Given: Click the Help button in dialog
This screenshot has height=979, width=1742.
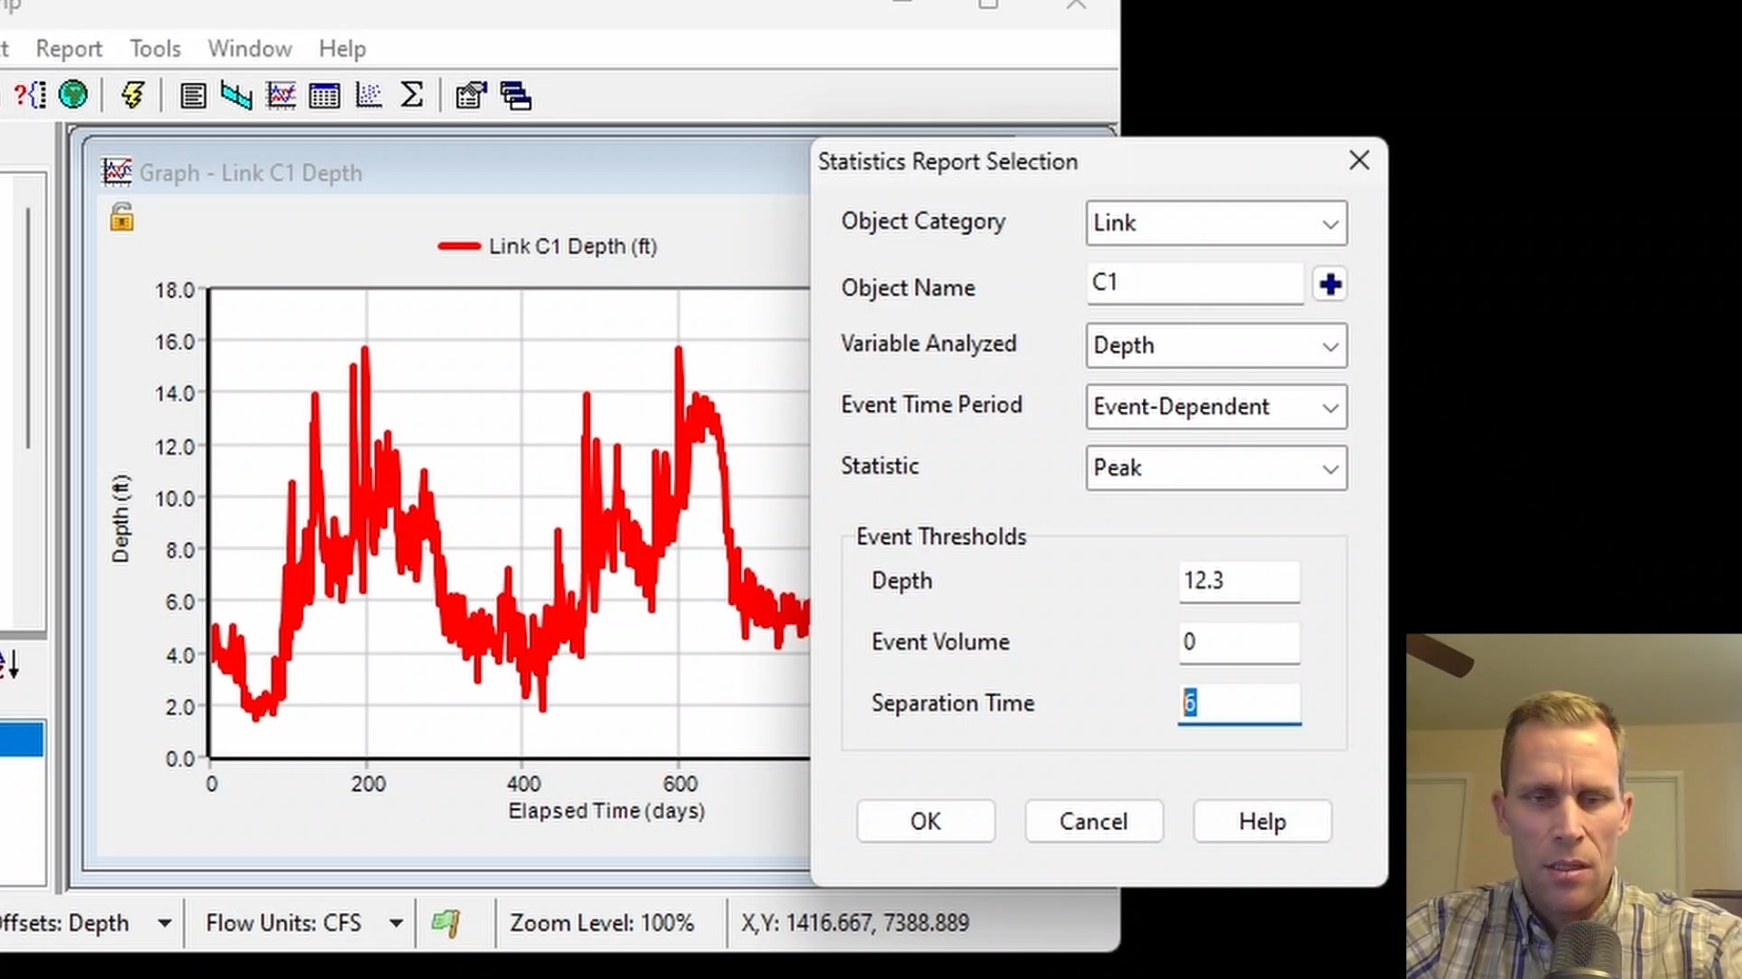Looking at the screenshot, I should point(1262,821).
